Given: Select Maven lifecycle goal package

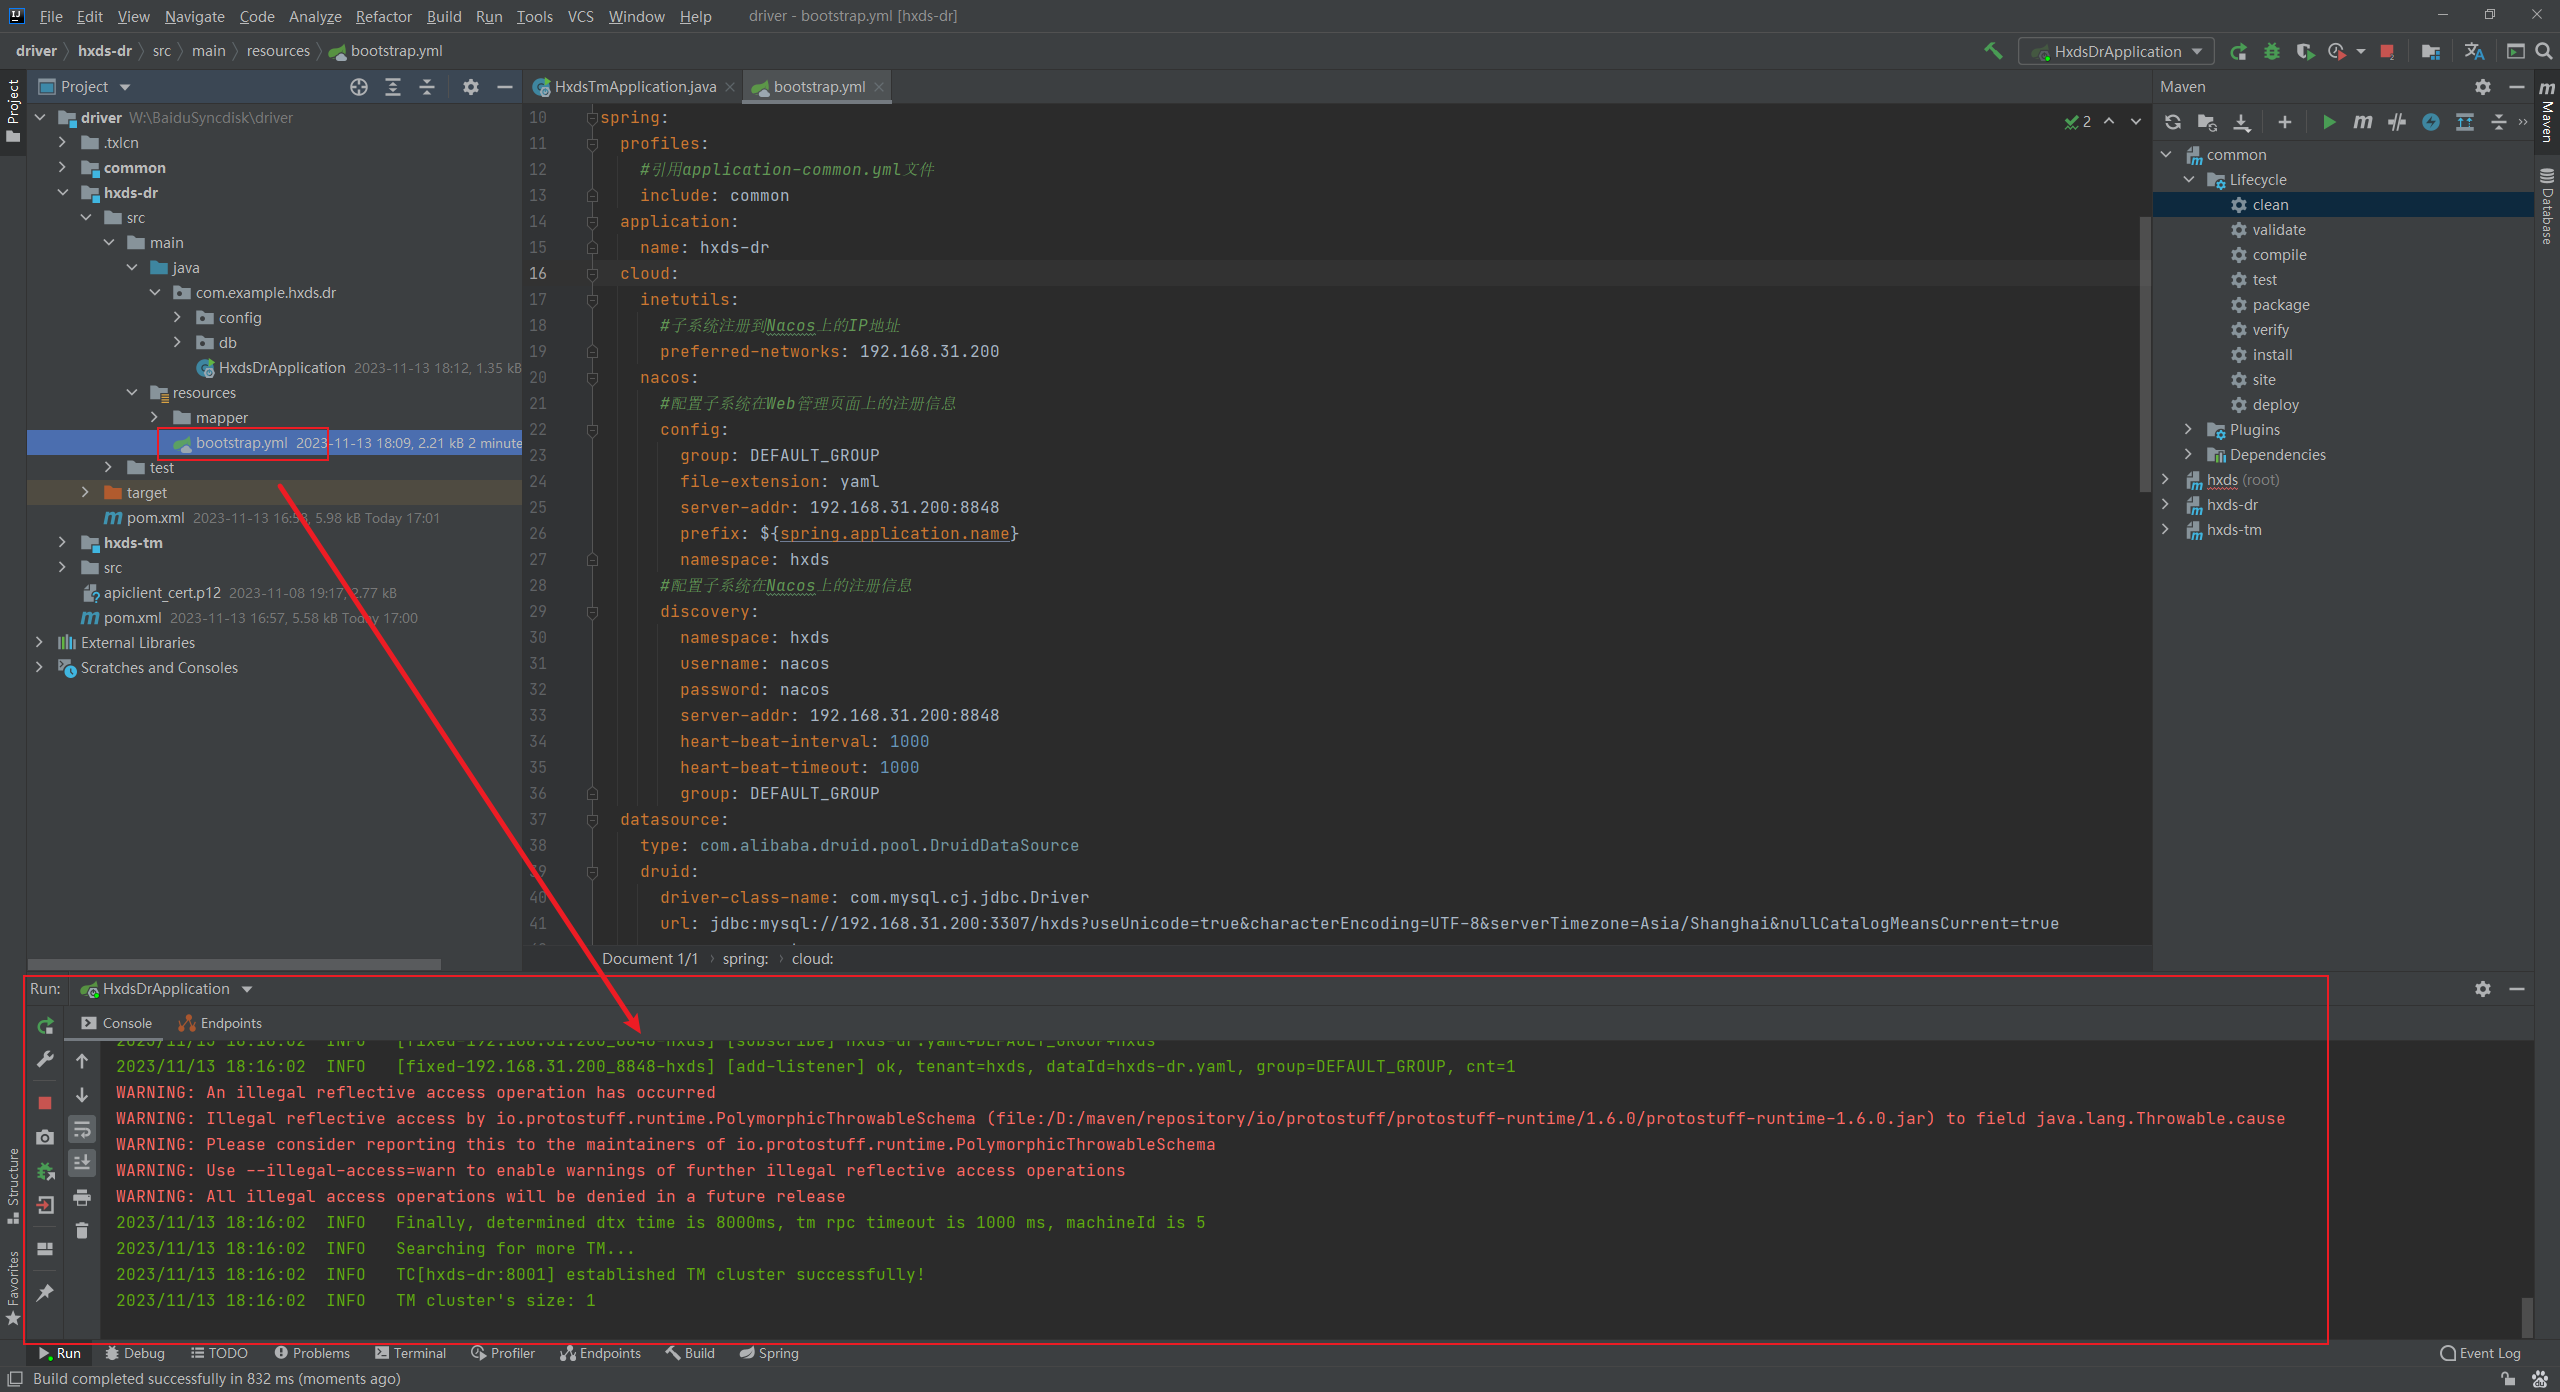Looking at the screenshot, I should [x=2280, y=305].
